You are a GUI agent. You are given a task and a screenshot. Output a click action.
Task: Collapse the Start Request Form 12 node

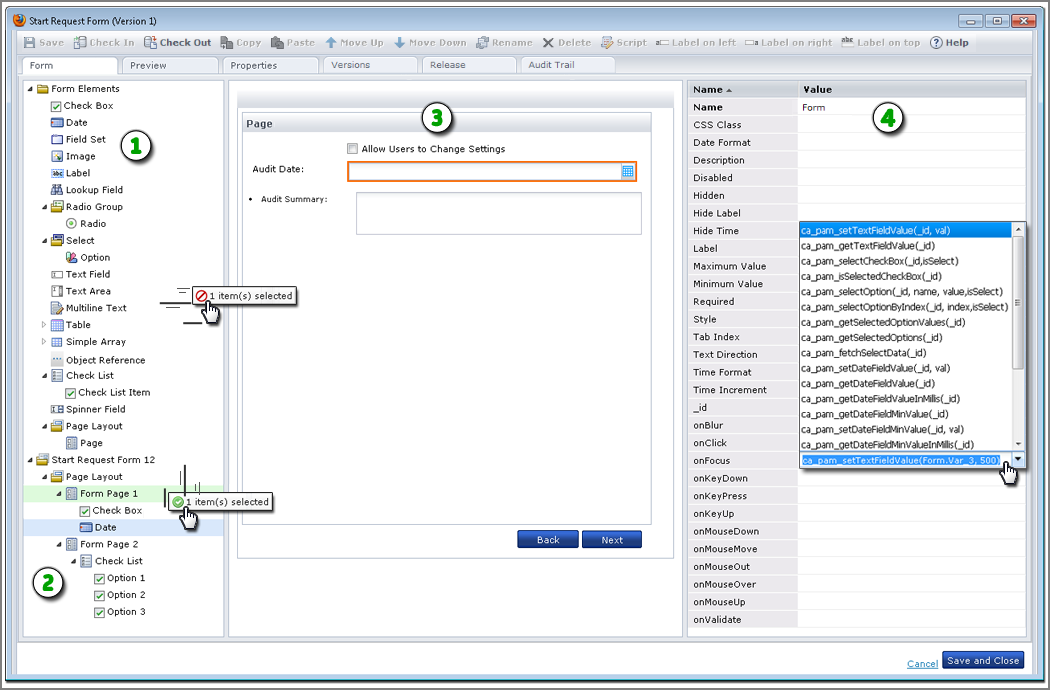(x=31, y=459)
